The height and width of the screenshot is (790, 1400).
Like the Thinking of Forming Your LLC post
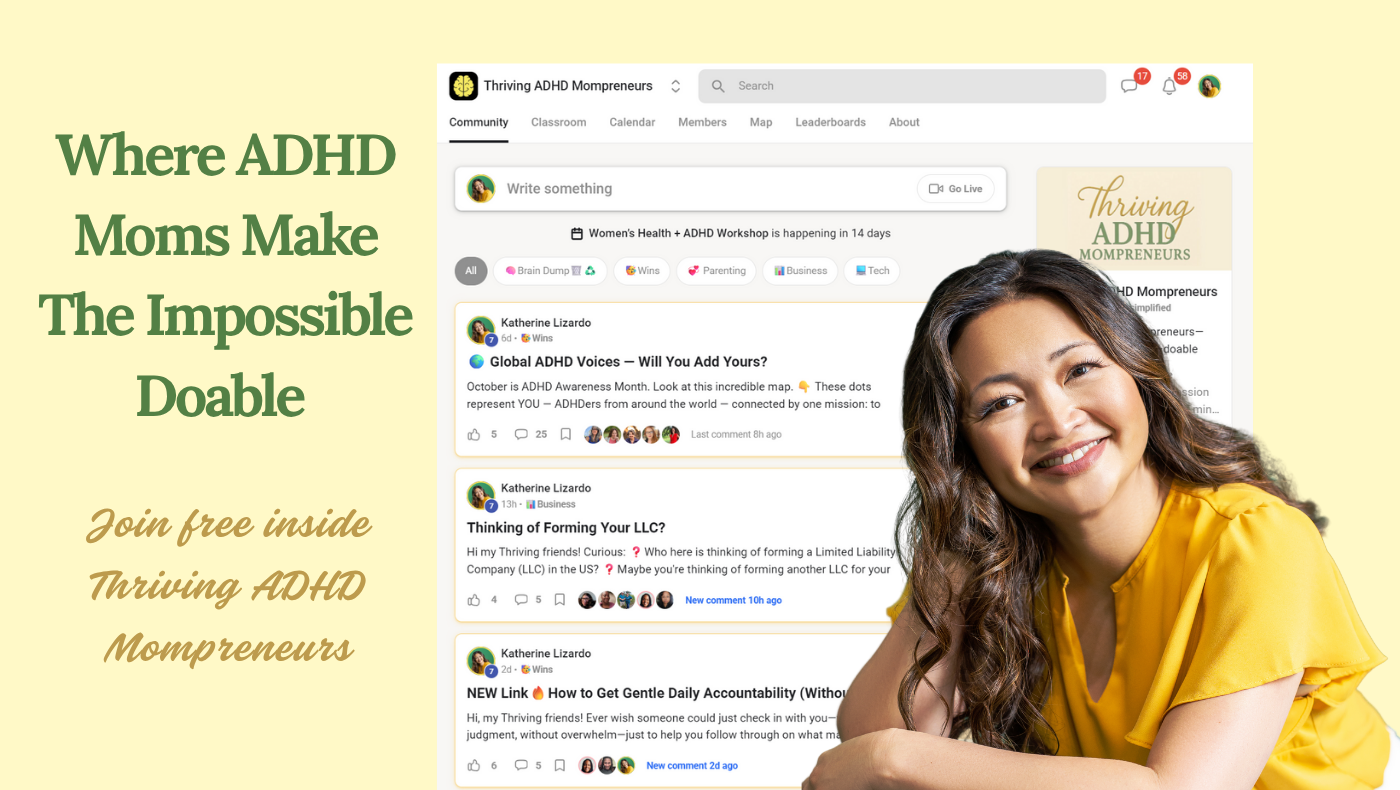(474, 600)
